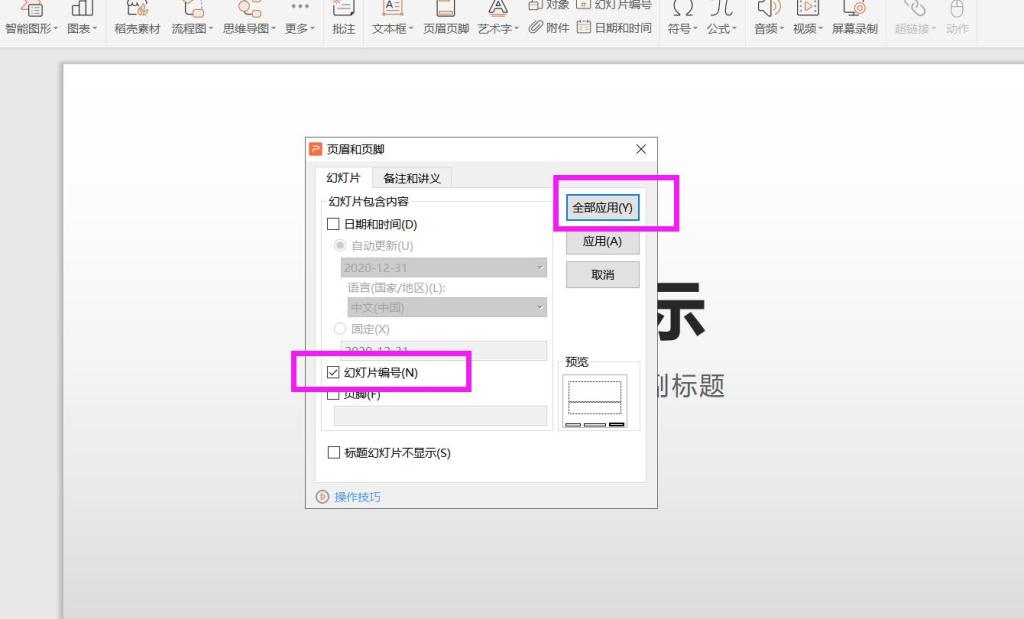The height and width of the screenshot is (619, 1024).
Task: Insert a 文本框 text box
Action: click(392, 18)
